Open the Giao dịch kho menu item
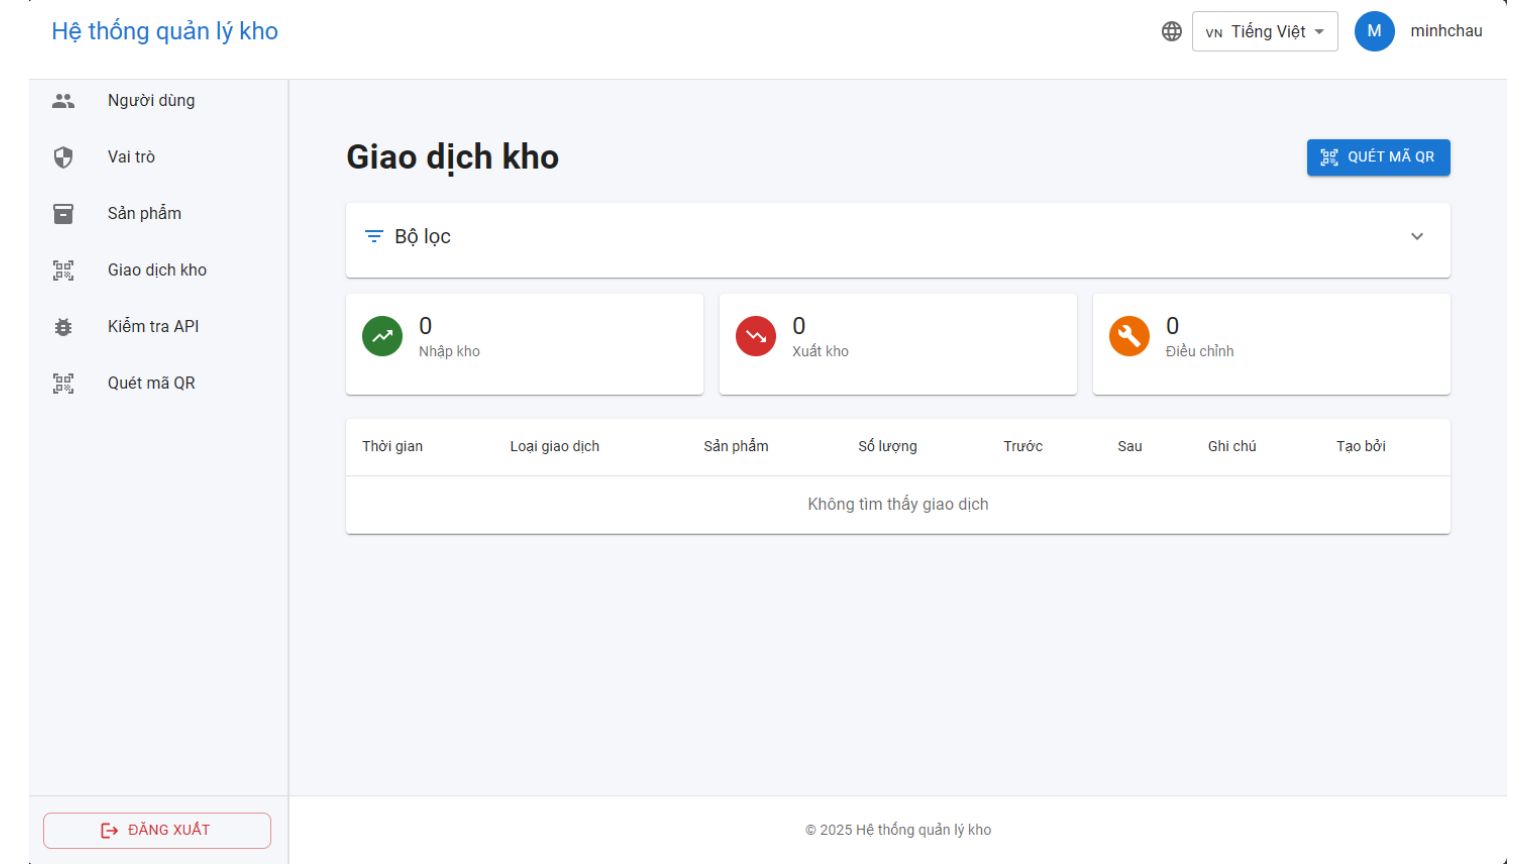The height and width of the screenshot is (864, 1536). coord(156,269)
